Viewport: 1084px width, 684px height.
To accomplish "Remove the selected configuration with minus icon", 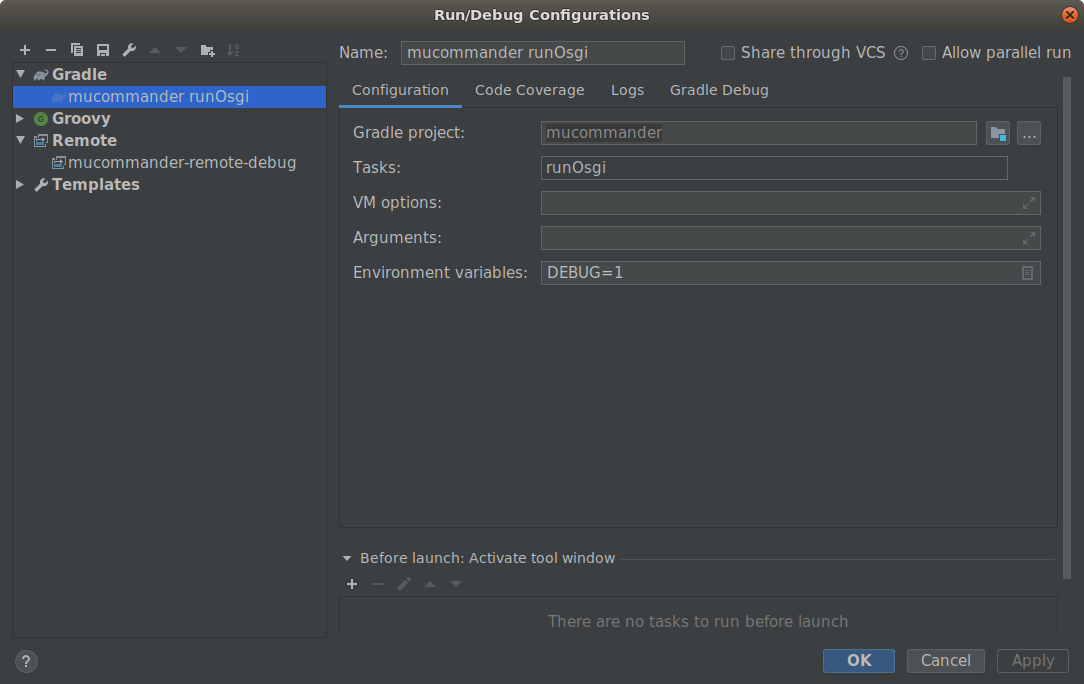I will 50,50.
